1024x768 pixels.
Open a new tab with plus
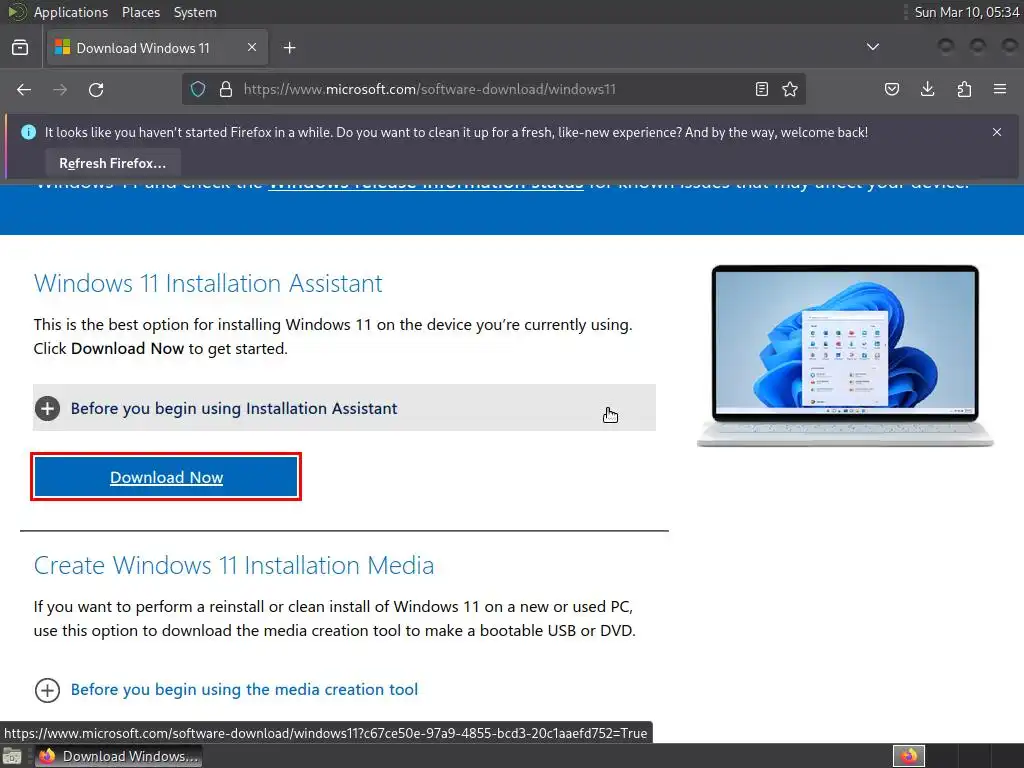289,48
